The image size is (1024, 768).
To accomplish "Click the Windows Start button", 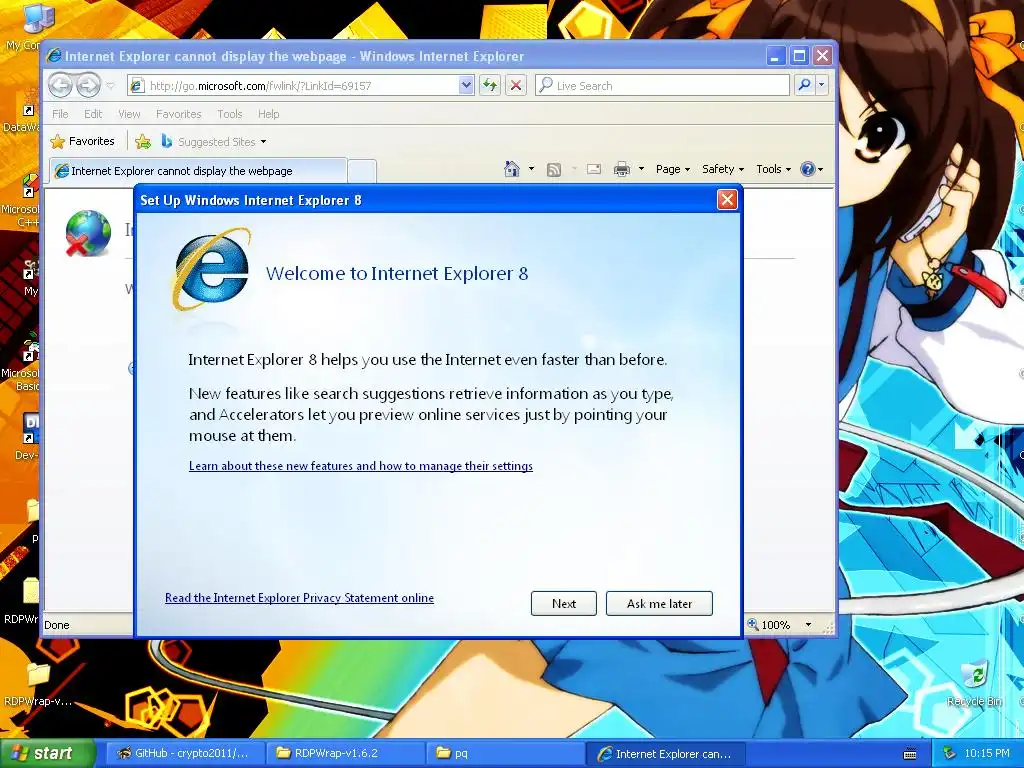I will (x=46, y=754).
